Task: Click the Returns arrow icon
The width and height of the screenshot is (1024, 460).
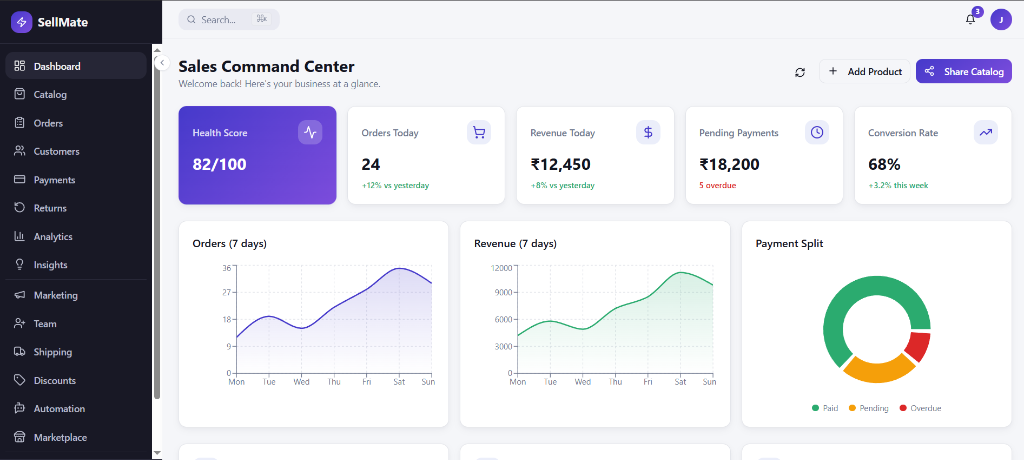Action: pos(20,208)
